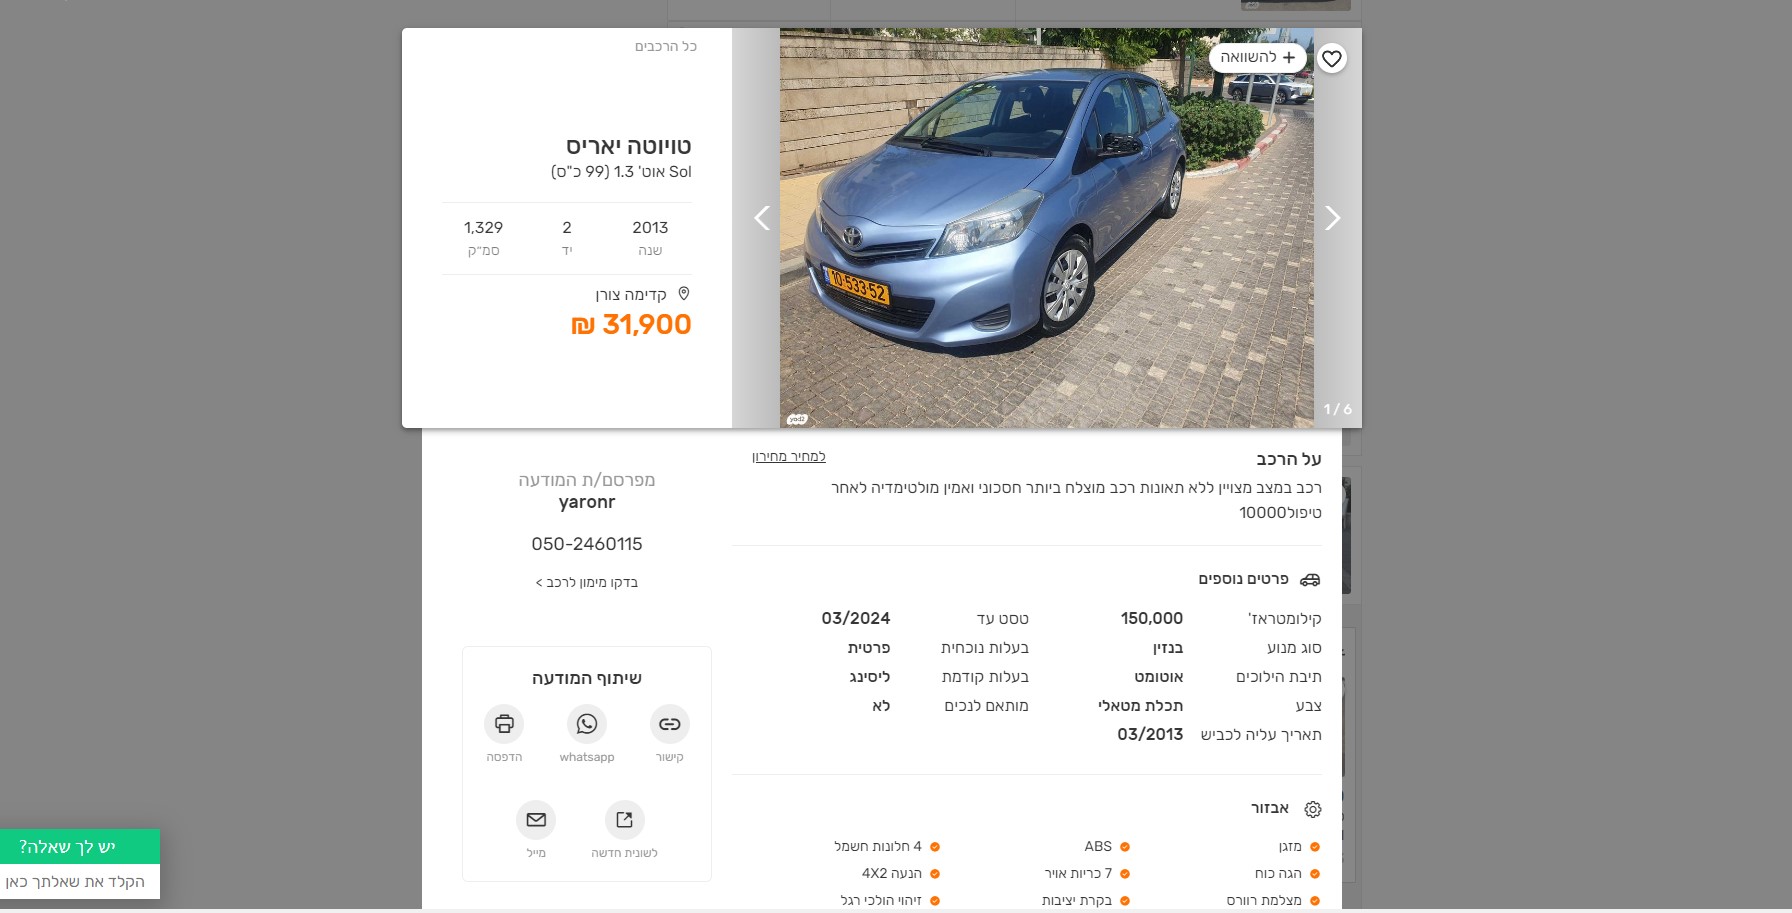Click the בקרת יציבות feature item
The image size is (1792, 913).
1086,900
